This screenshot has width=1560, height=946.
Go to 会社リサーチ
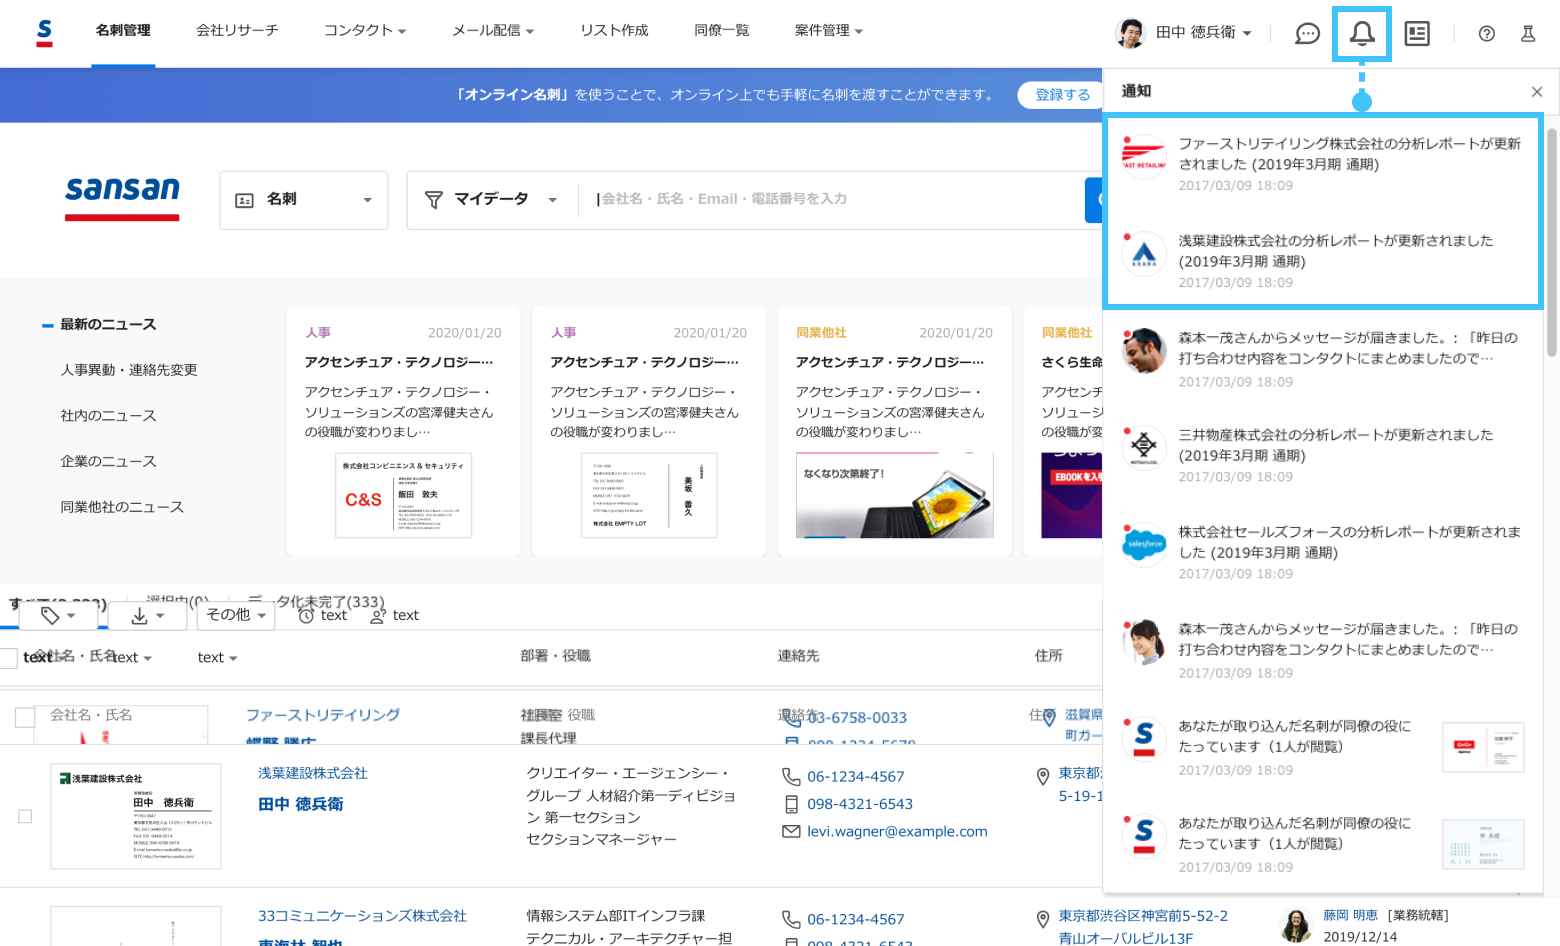pyautogui.click(x=237, y=31)
